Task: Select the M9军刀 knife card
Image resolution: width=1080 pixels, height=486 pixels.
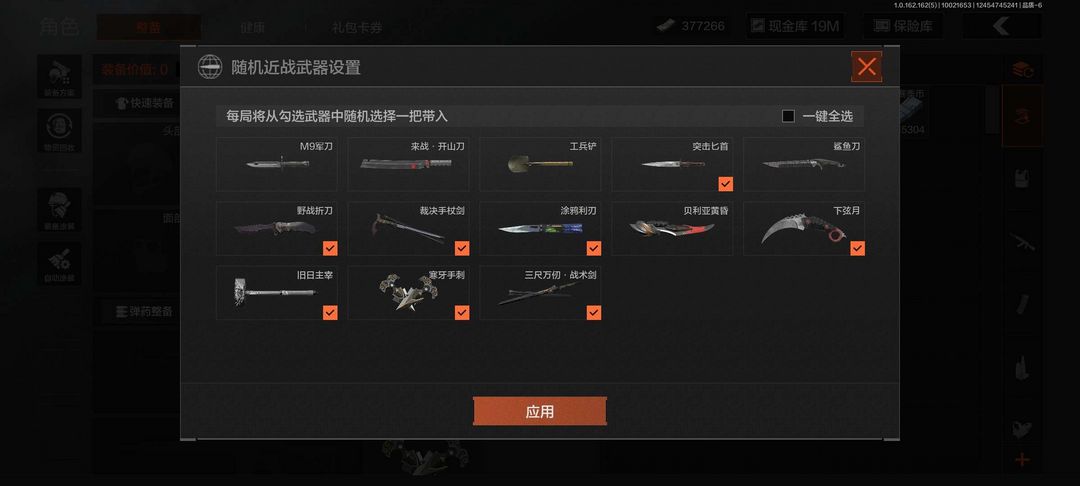Action: point(277,165)
